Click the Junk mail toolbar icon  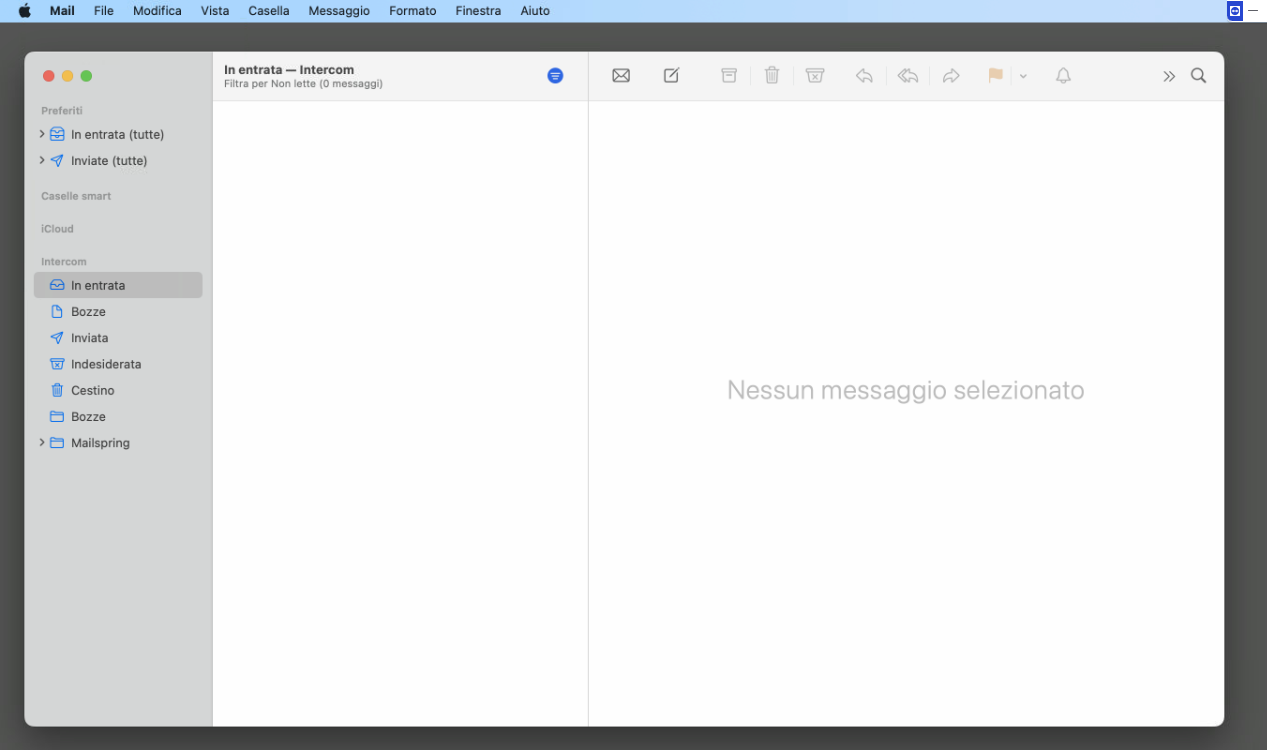[x=815, y=76]
